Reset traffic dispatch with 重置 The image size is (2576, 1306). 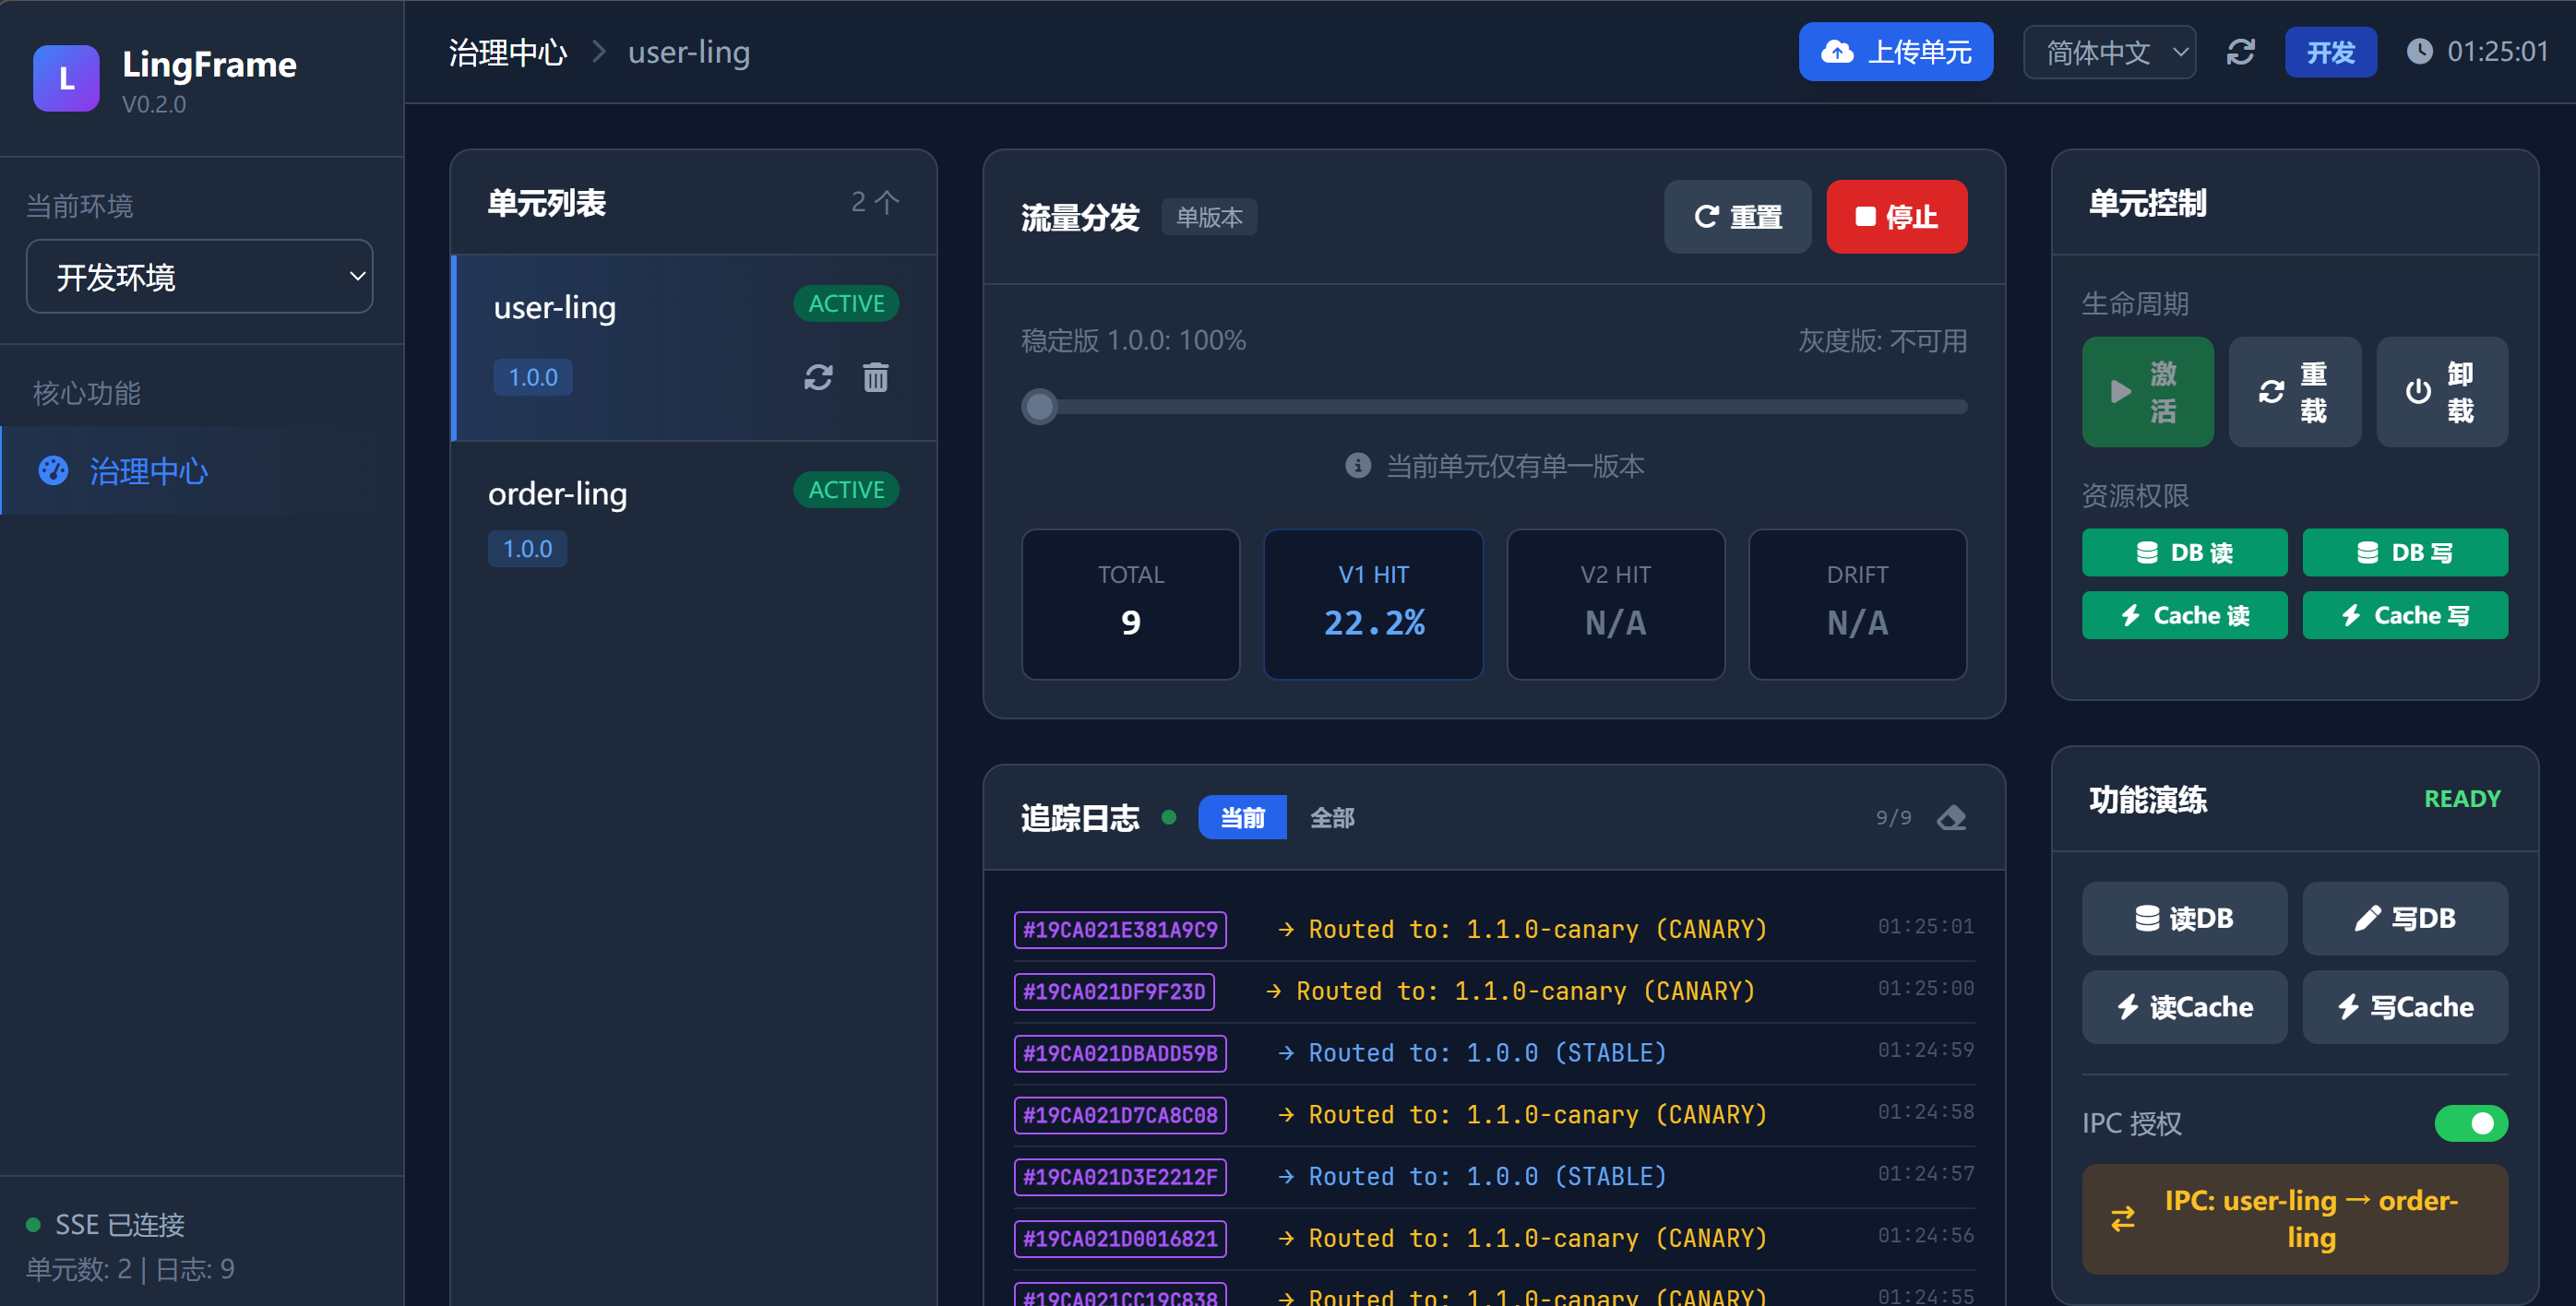(1737, 217)
